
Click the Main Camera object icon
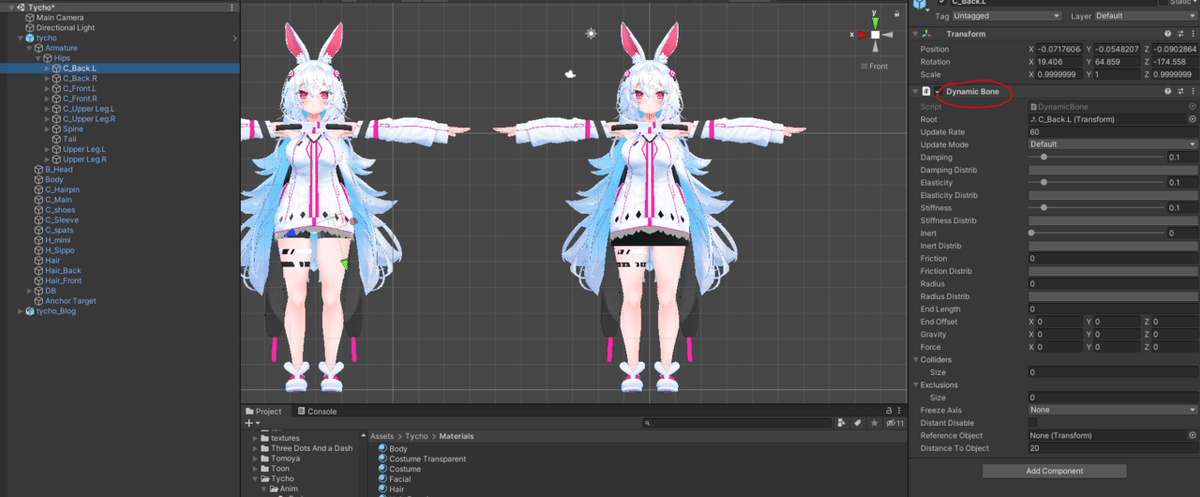click(x=29, y=18)
